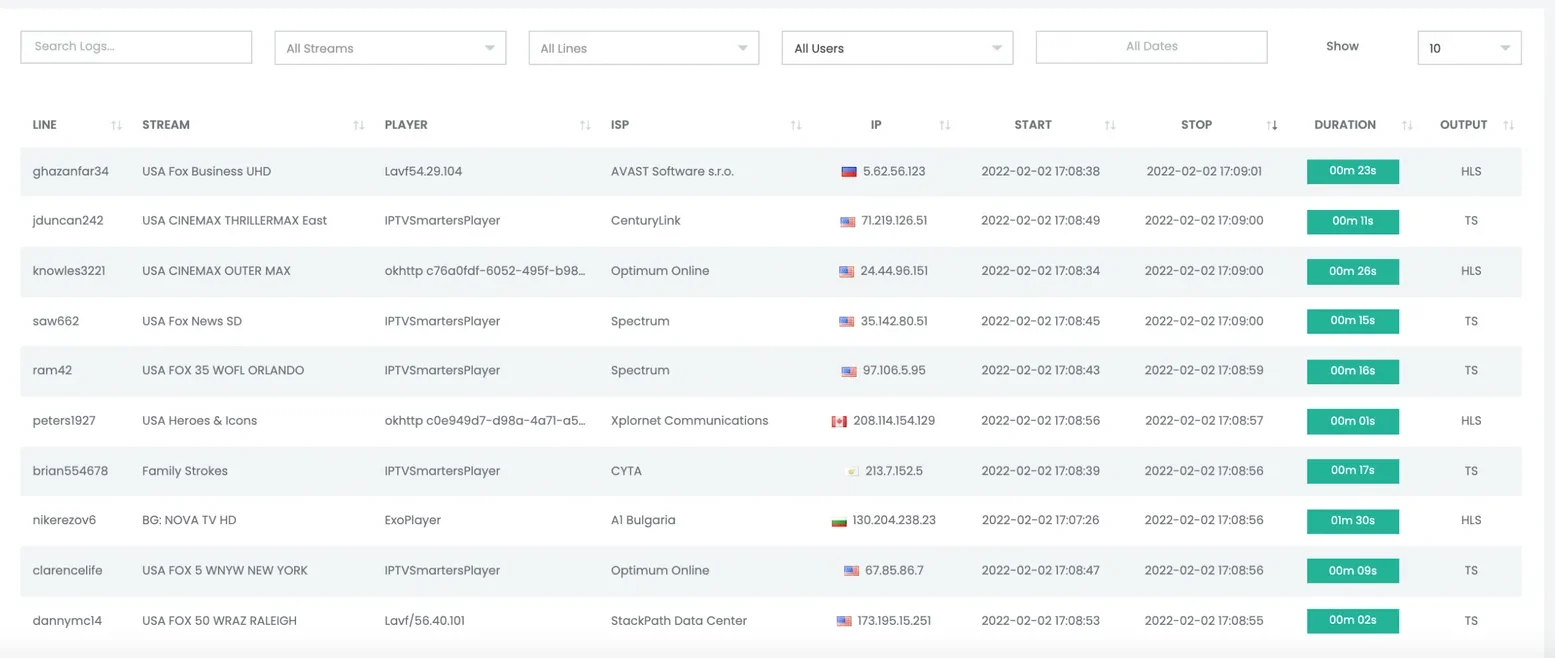Click sort arrows icon in LINE column
This screenshot has height=658, width=1555.
(116, 125)
